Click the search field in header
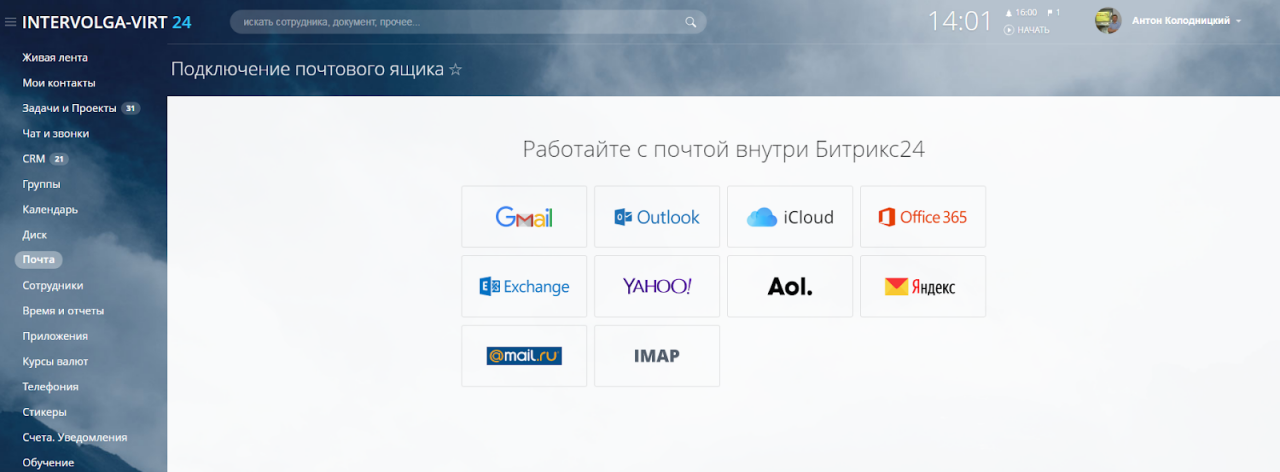Screen dimensions: 1280x472 [468, 21]
